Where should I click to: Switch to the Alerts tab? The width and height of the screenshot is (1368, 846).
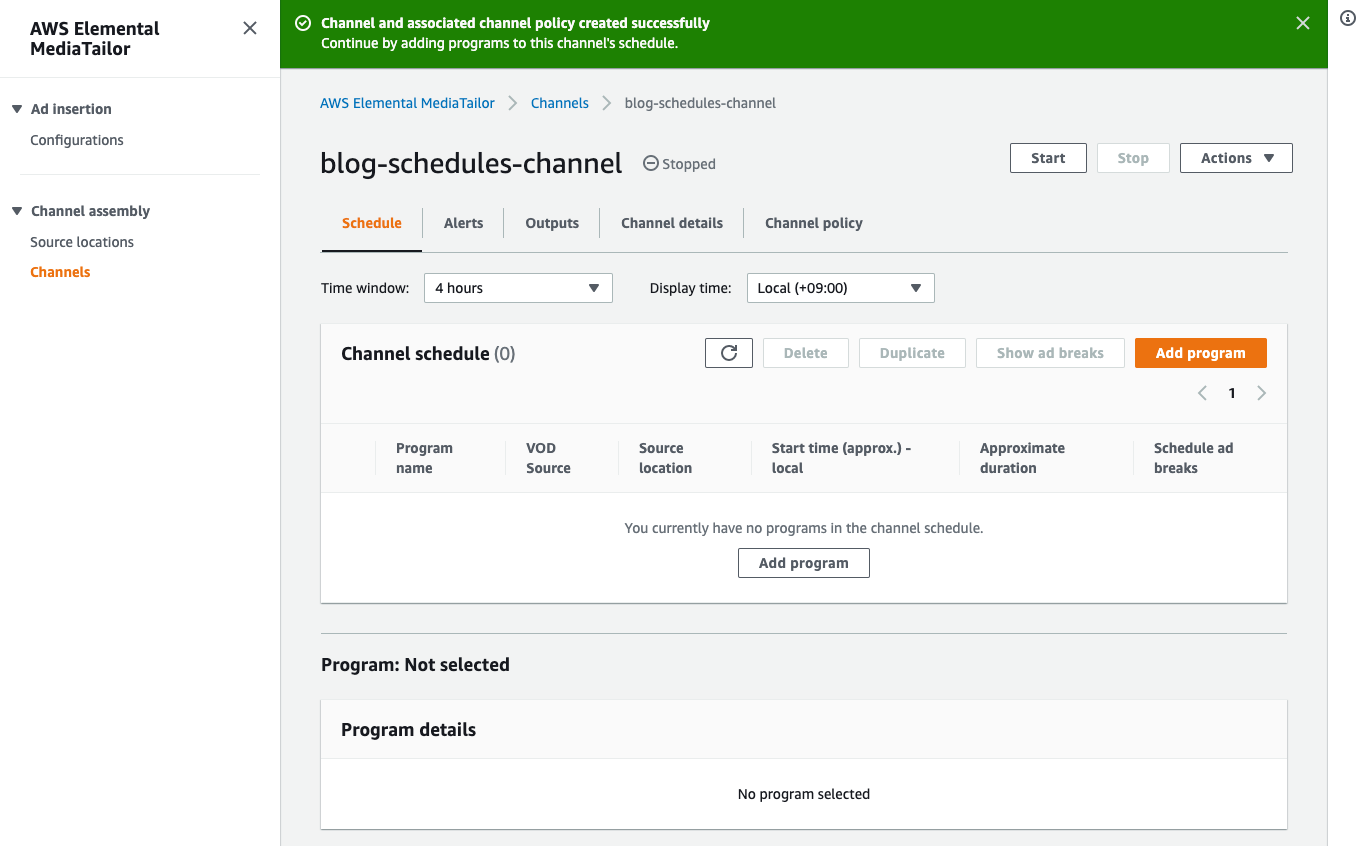[463, 222]
